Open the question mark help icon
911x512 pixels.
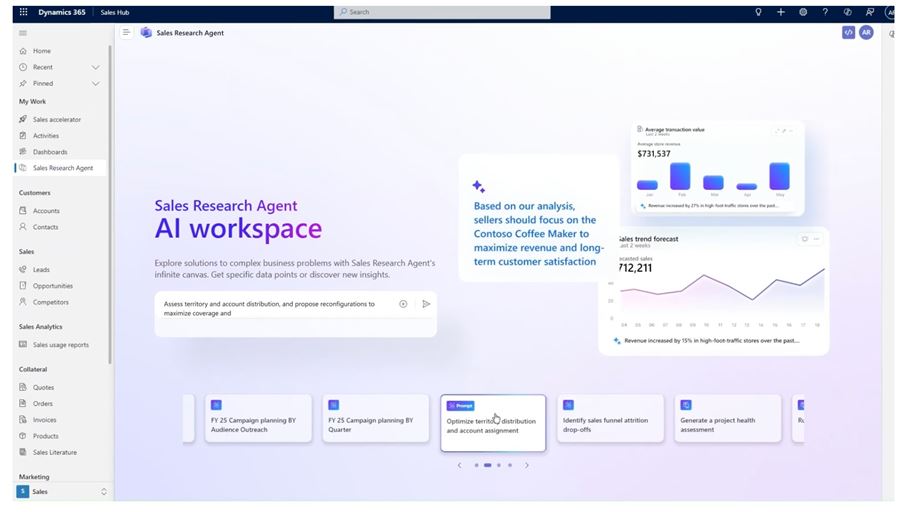[825, 12]
